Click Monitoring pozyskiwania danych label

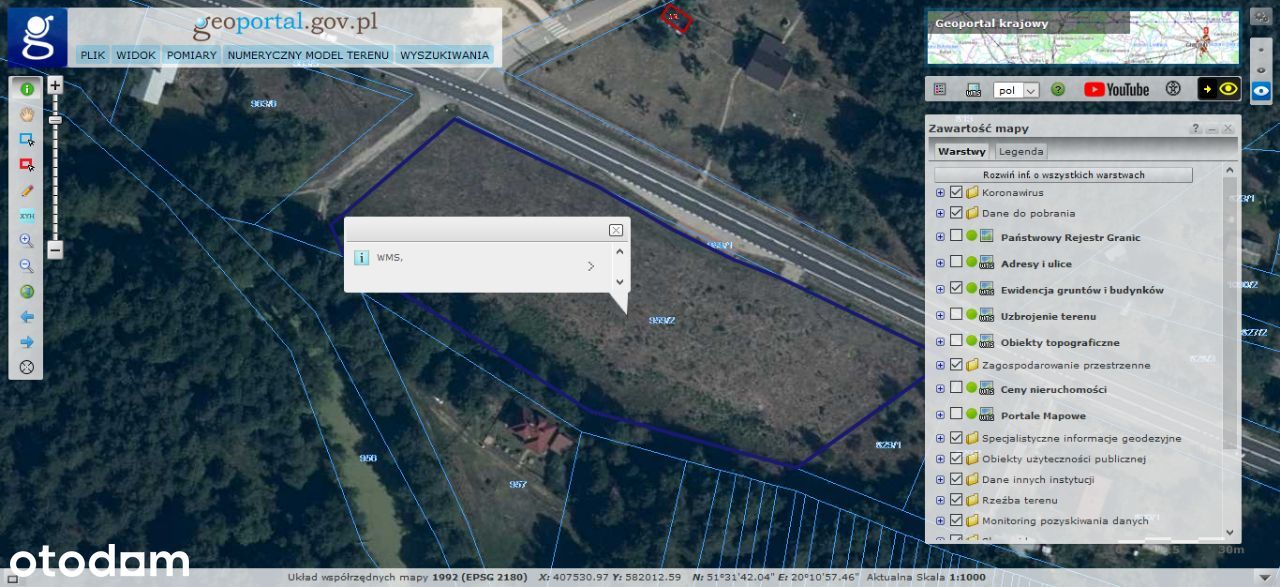click(x=1065, y=521)
